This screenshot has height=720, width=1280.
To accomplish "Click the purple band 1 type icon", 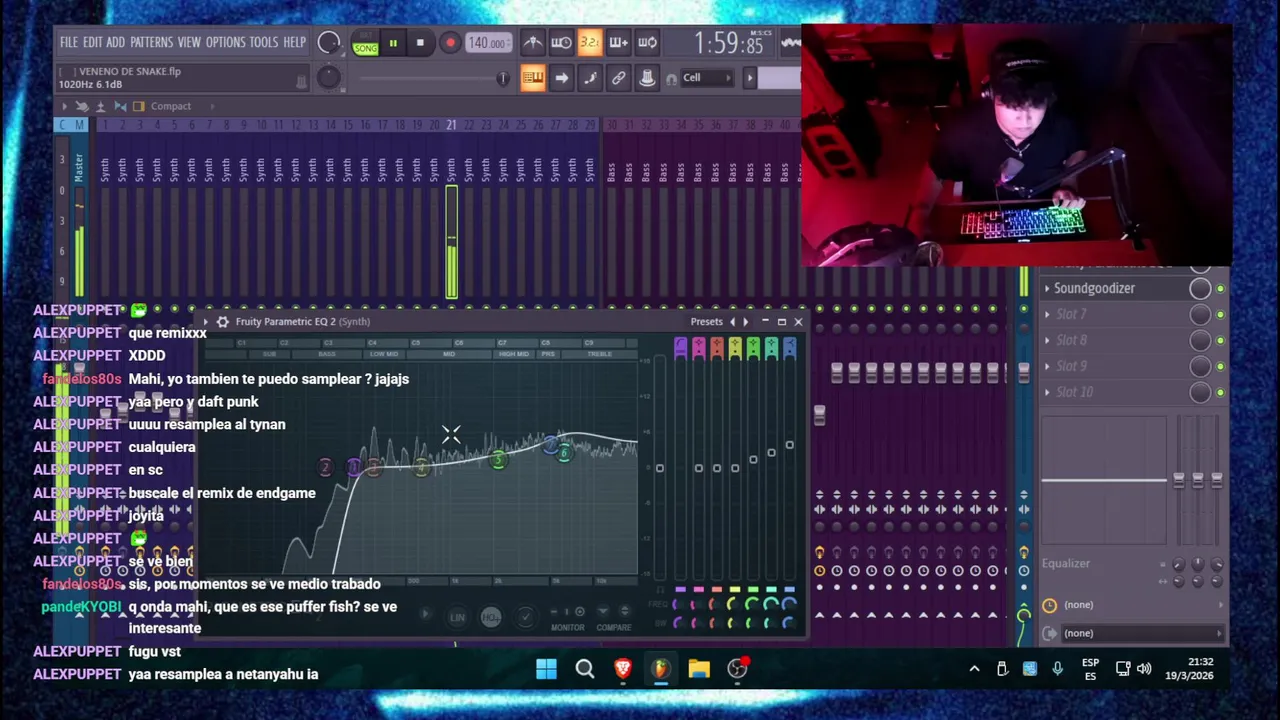I will point(681,347).
